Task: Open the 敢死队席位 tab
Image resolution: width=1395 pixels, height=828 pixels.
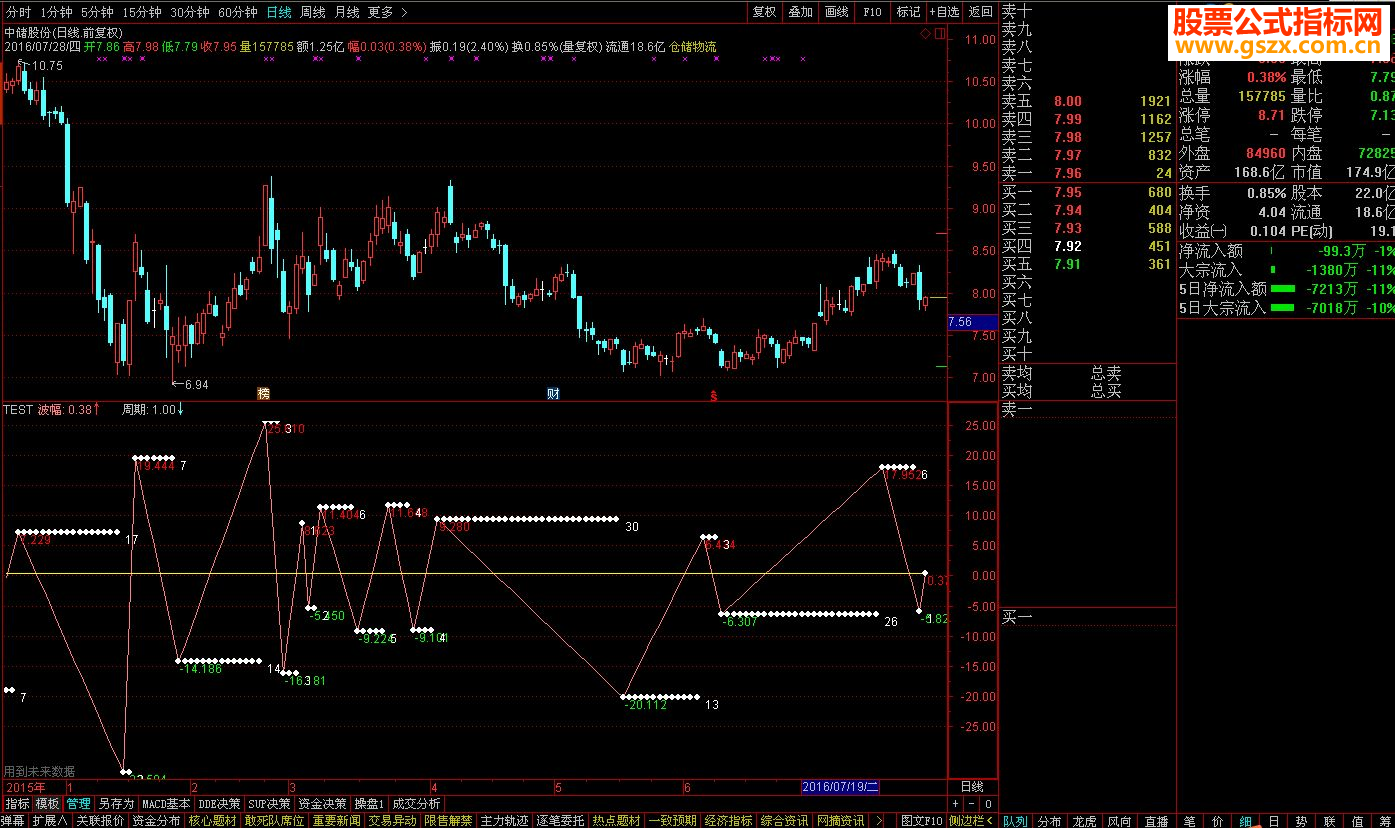Action: click(274, 821)
